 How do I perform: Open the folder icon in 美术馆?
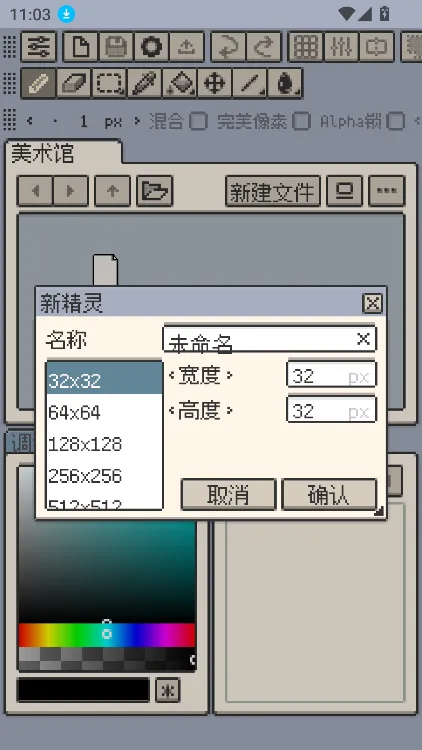pyautogui.click(x=155, y=191)
